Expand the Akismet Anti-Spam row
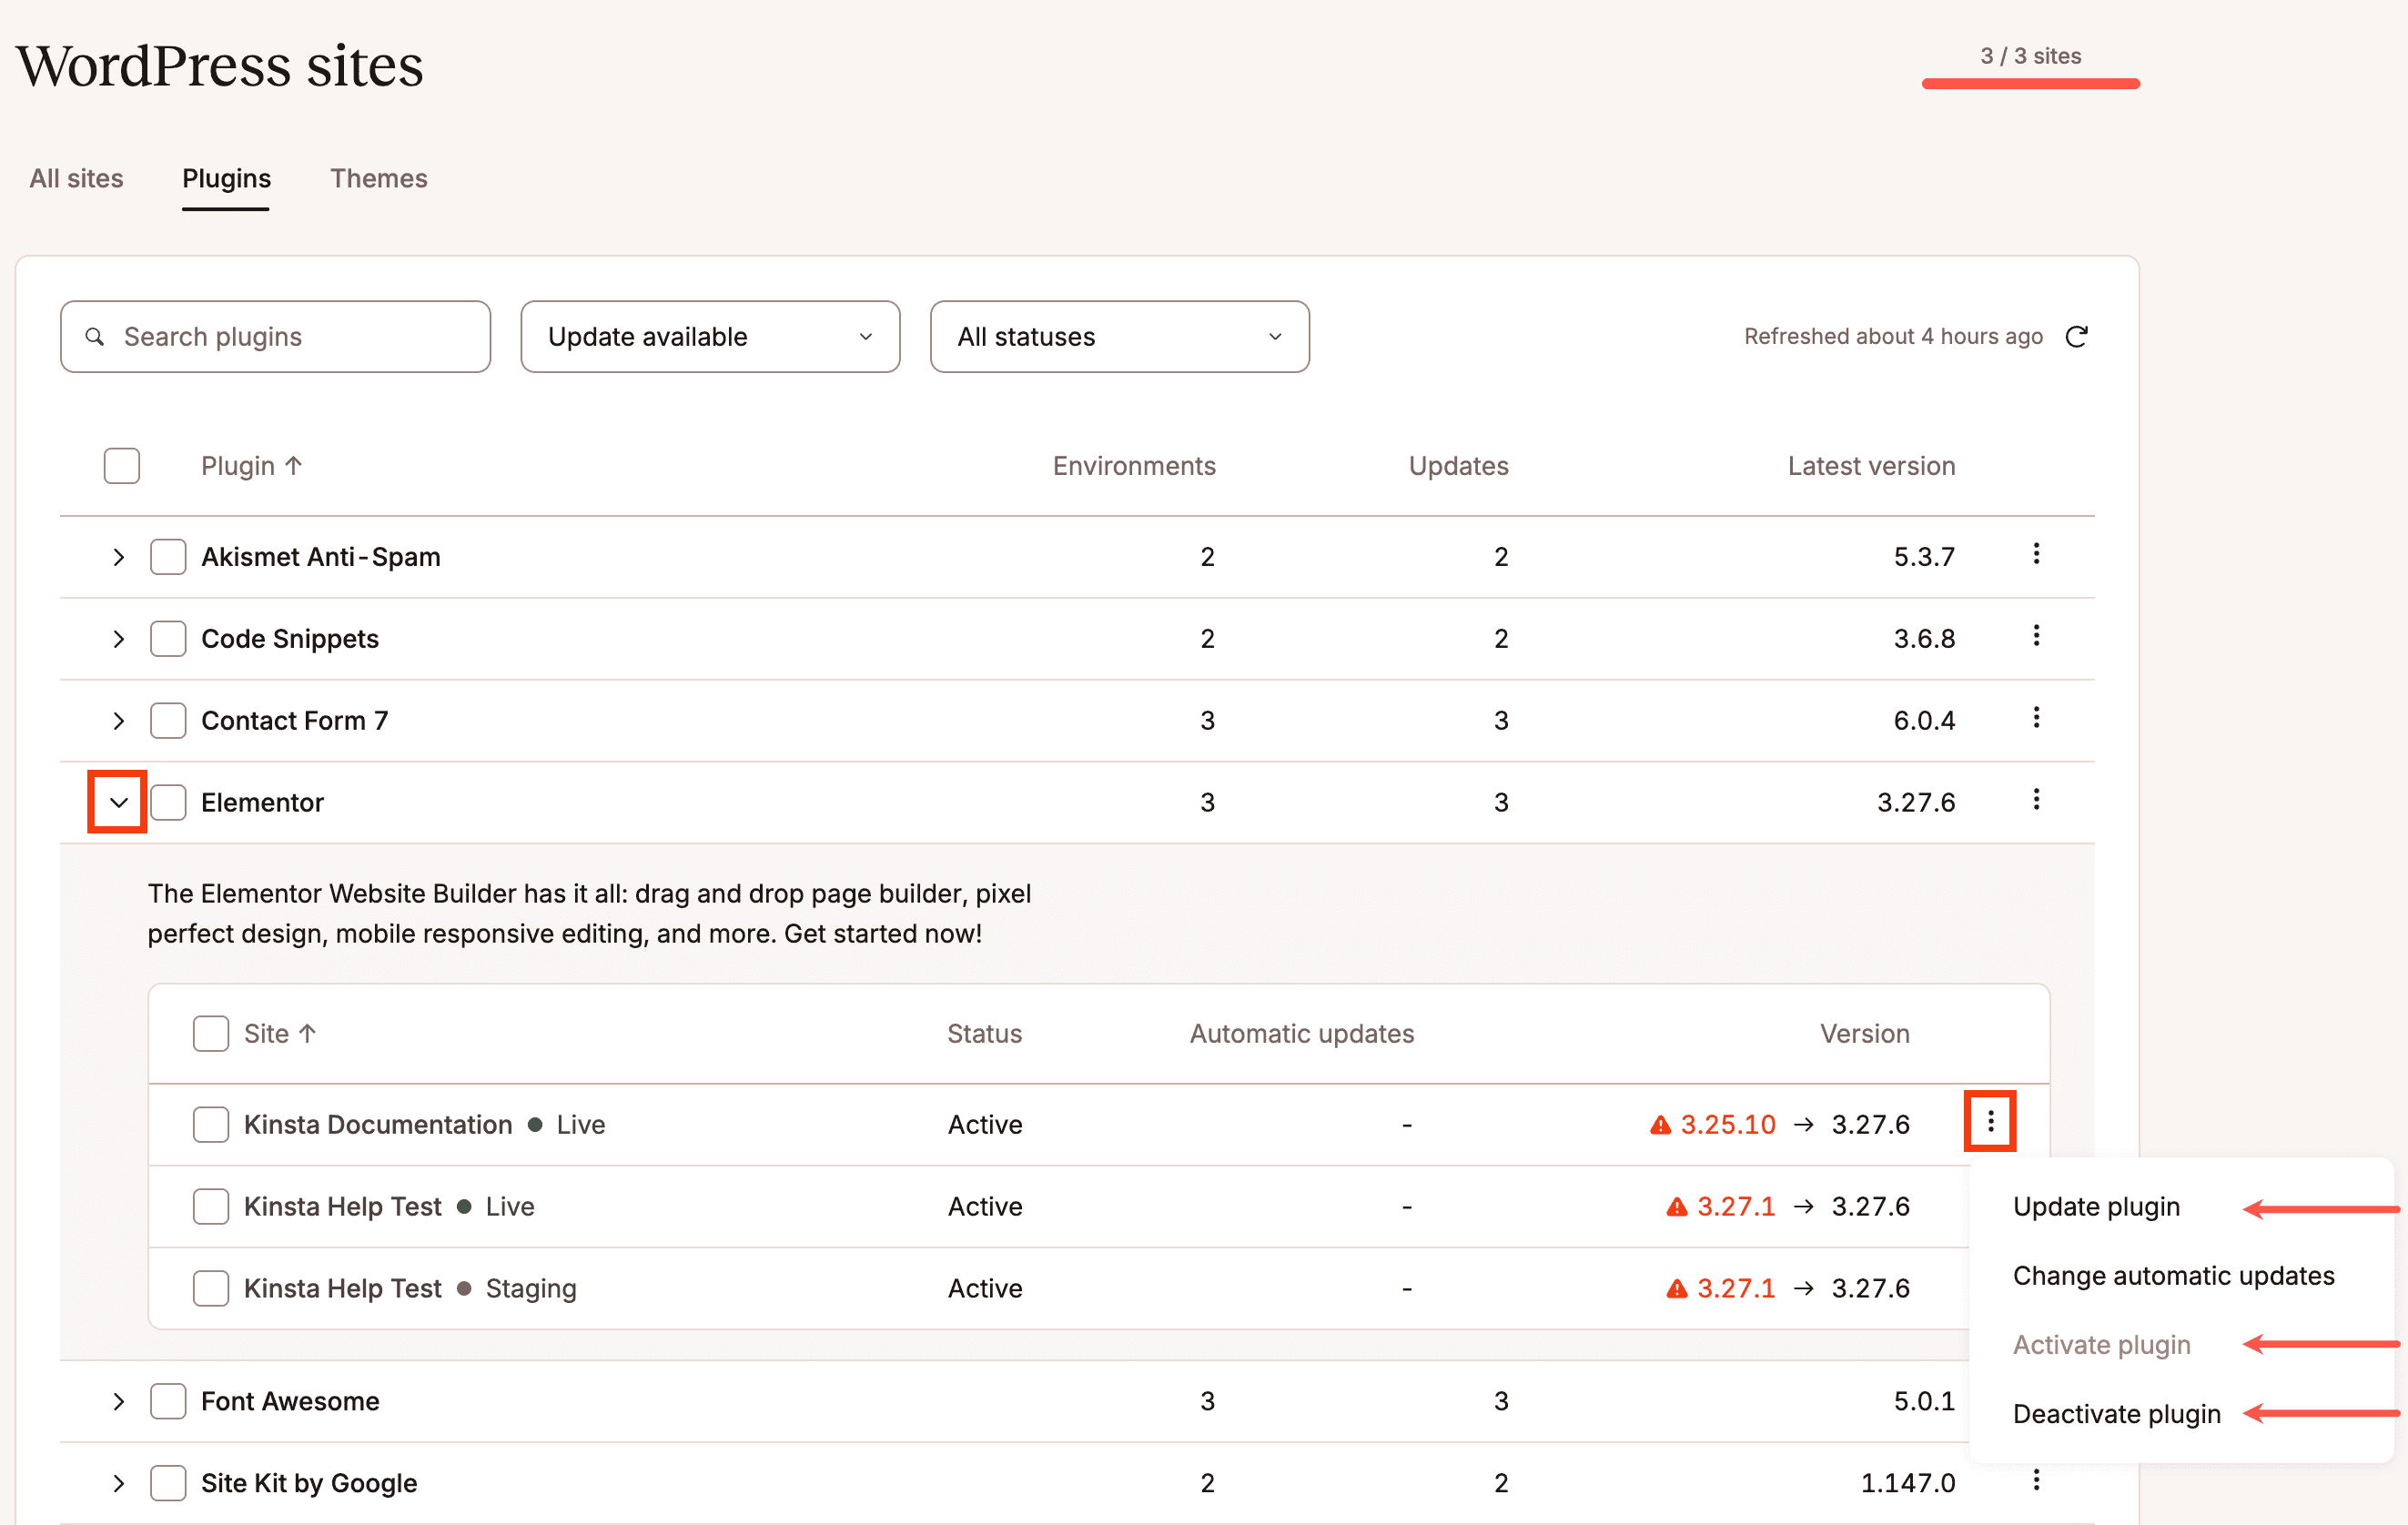This screenshot has width=2408, height=1525. coord(119,557)
